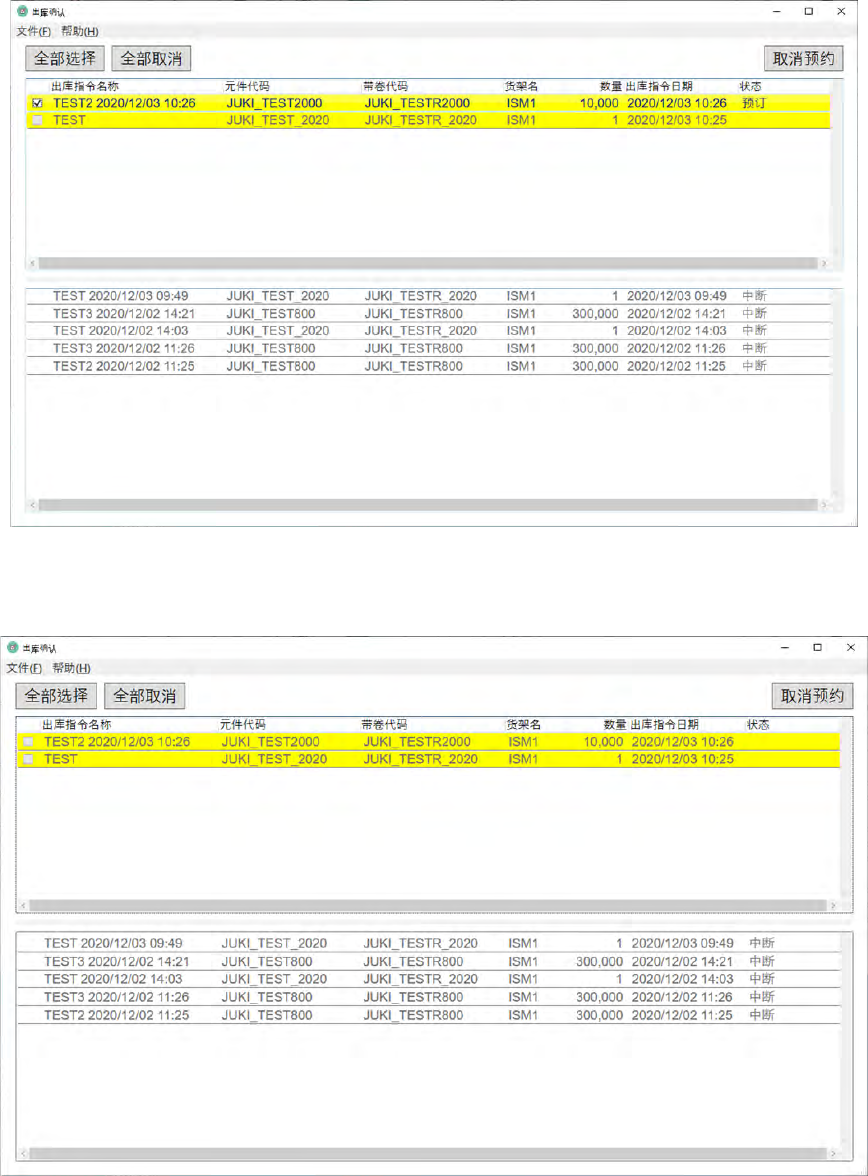Click right scroll arrow of lower window bottom list
868x1176 pixels.
[833, 1154]
